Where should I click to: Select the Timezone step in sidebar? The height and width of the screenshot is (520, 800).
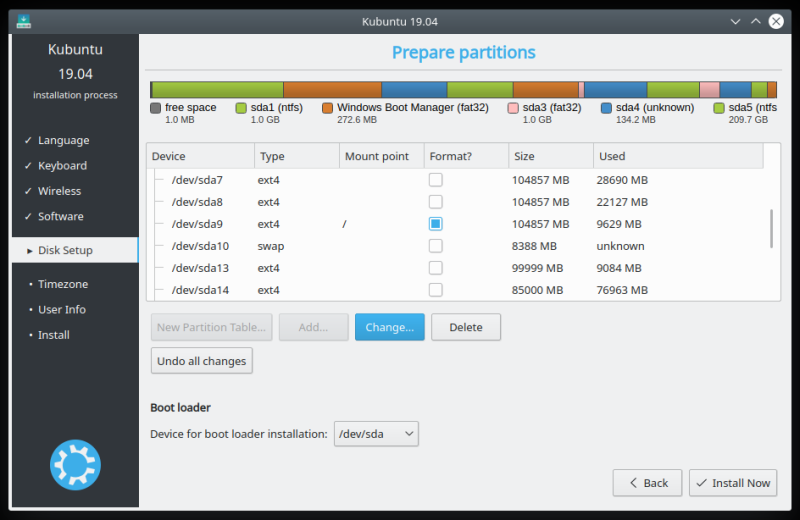click(63, 284)
